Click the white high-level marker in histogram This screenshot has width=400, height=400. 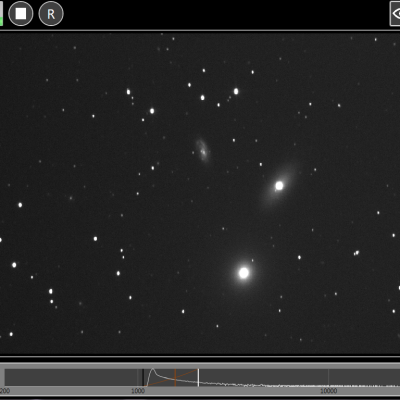click(x=198, y=377)
